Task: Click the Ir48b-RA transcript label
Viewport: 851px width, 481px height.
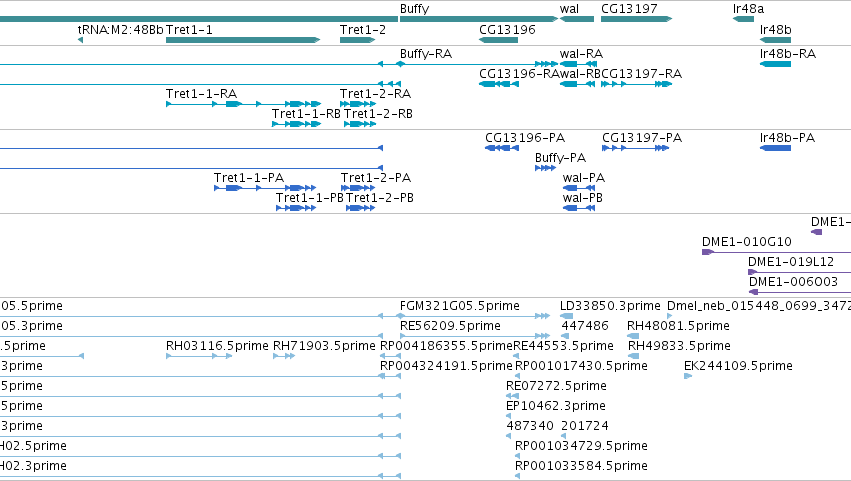Action: pos(788,54)
